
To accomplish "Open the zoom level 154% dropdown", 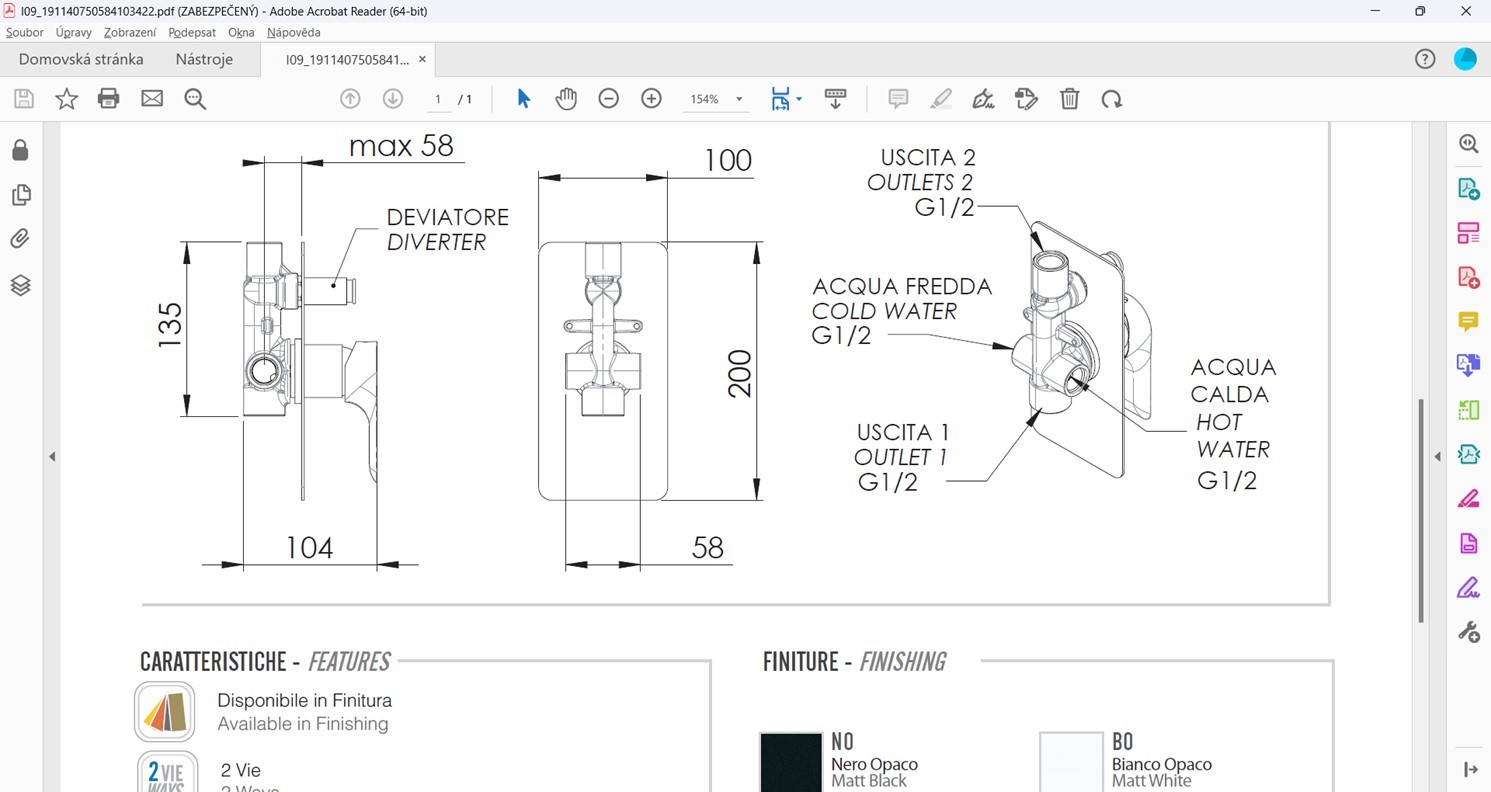I will (x=739, y=100).
